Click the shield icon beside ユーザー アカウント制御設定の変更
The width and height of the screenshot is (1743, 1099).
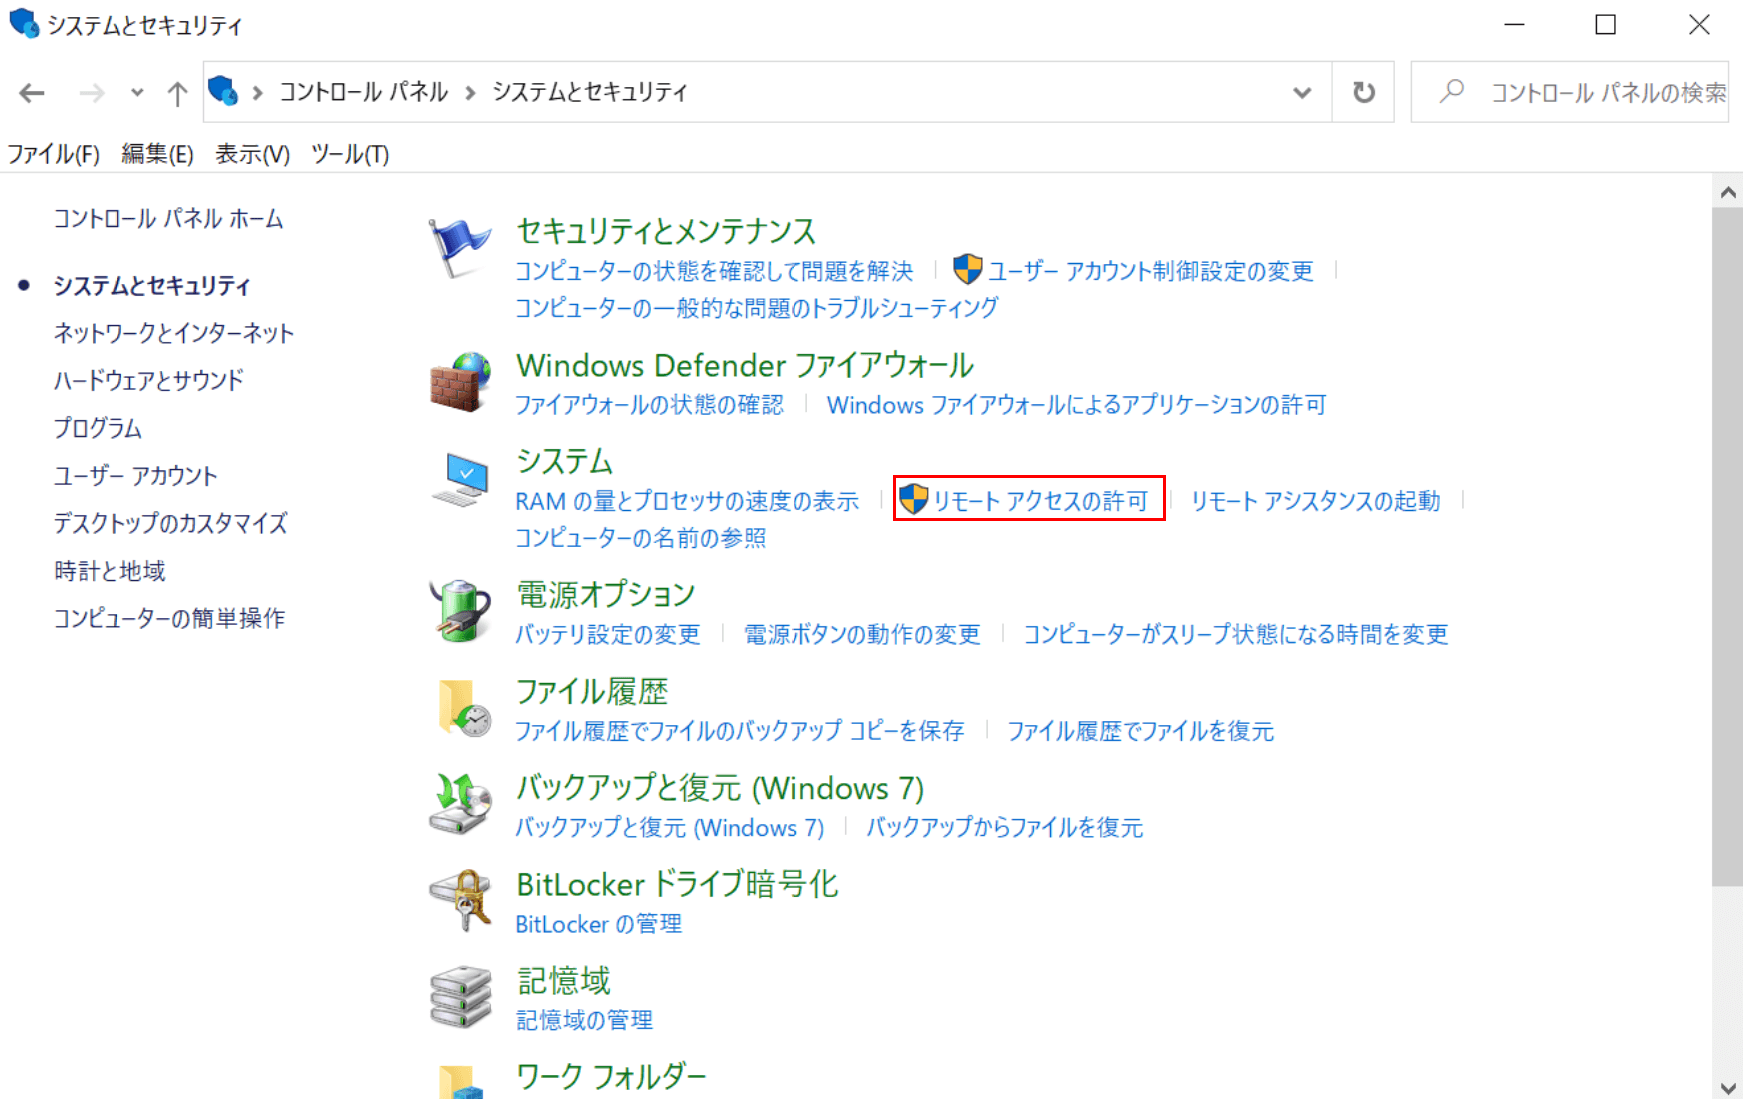[967, 269]
